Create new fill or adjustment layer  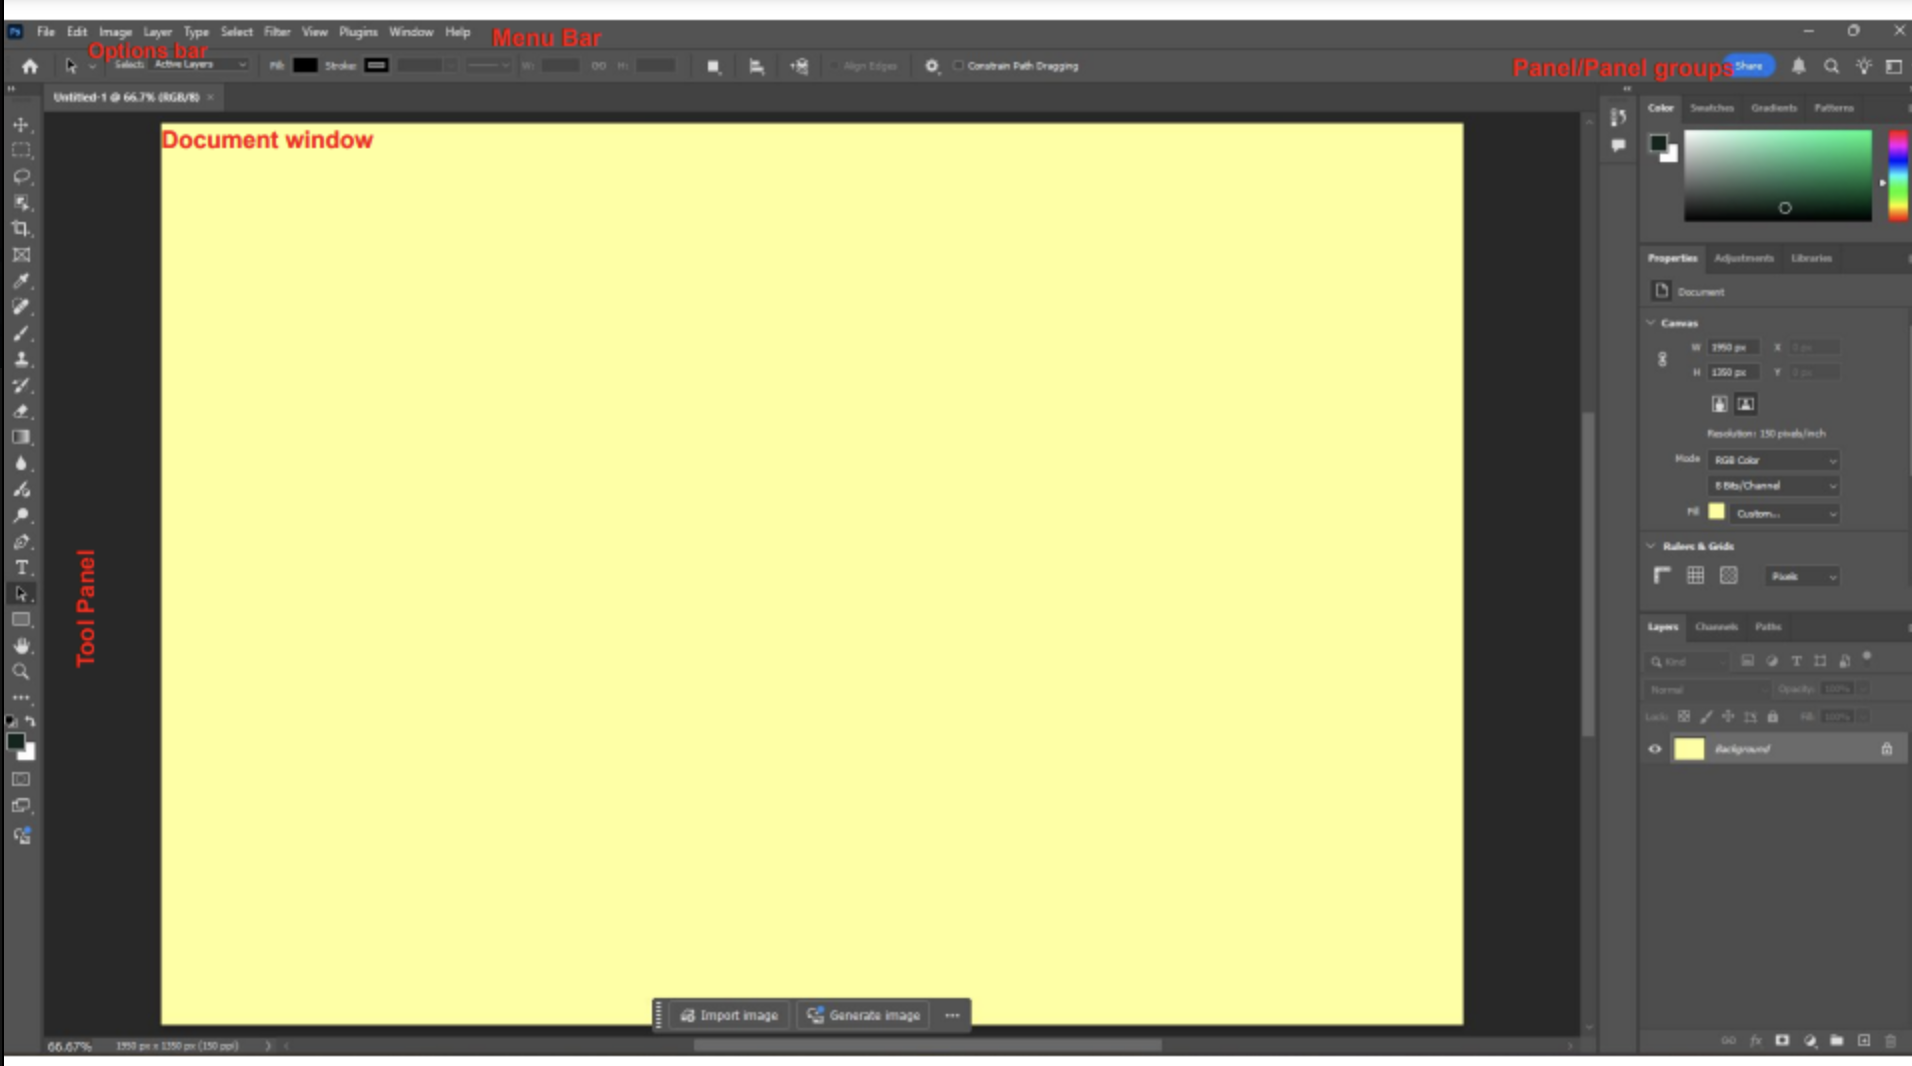tap(1810, 1041)
